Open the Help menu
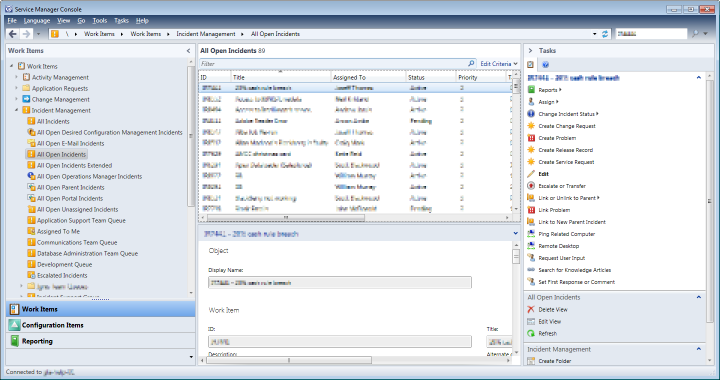The width and height of the screenshot is (720, 380). pos(142,21)
